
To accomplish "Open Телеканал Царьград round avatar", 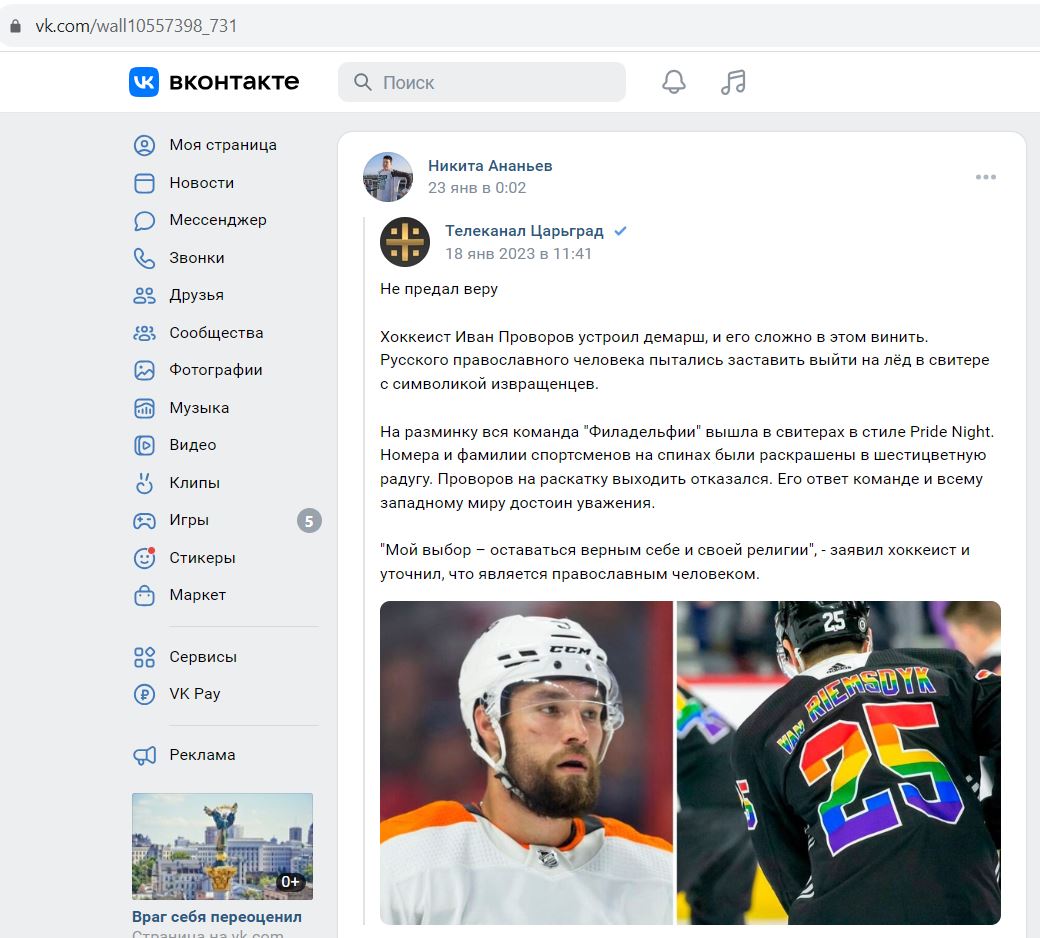I will point(405,242).
